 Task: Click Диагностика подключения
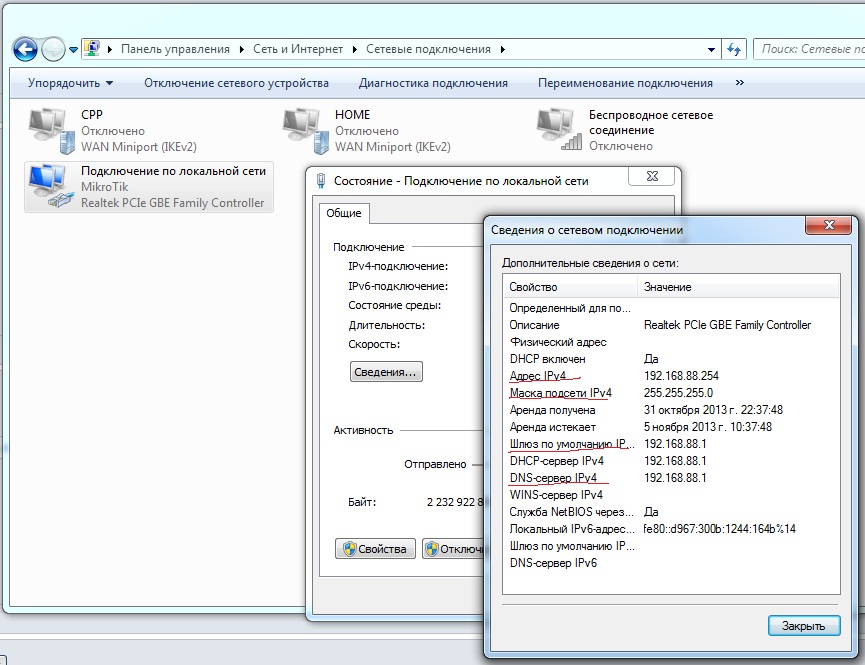pos(433,83)
